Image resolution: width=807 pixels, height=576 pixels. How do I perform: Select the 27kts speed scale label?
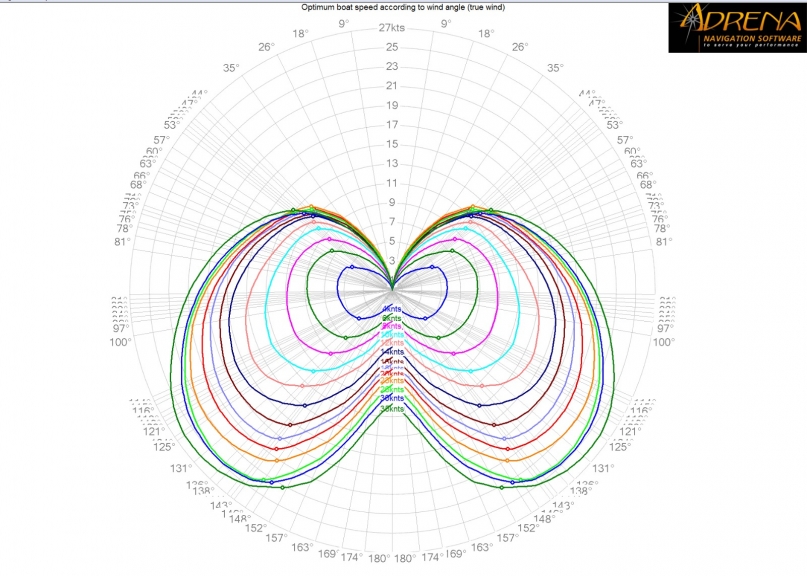tap(392, 28)
